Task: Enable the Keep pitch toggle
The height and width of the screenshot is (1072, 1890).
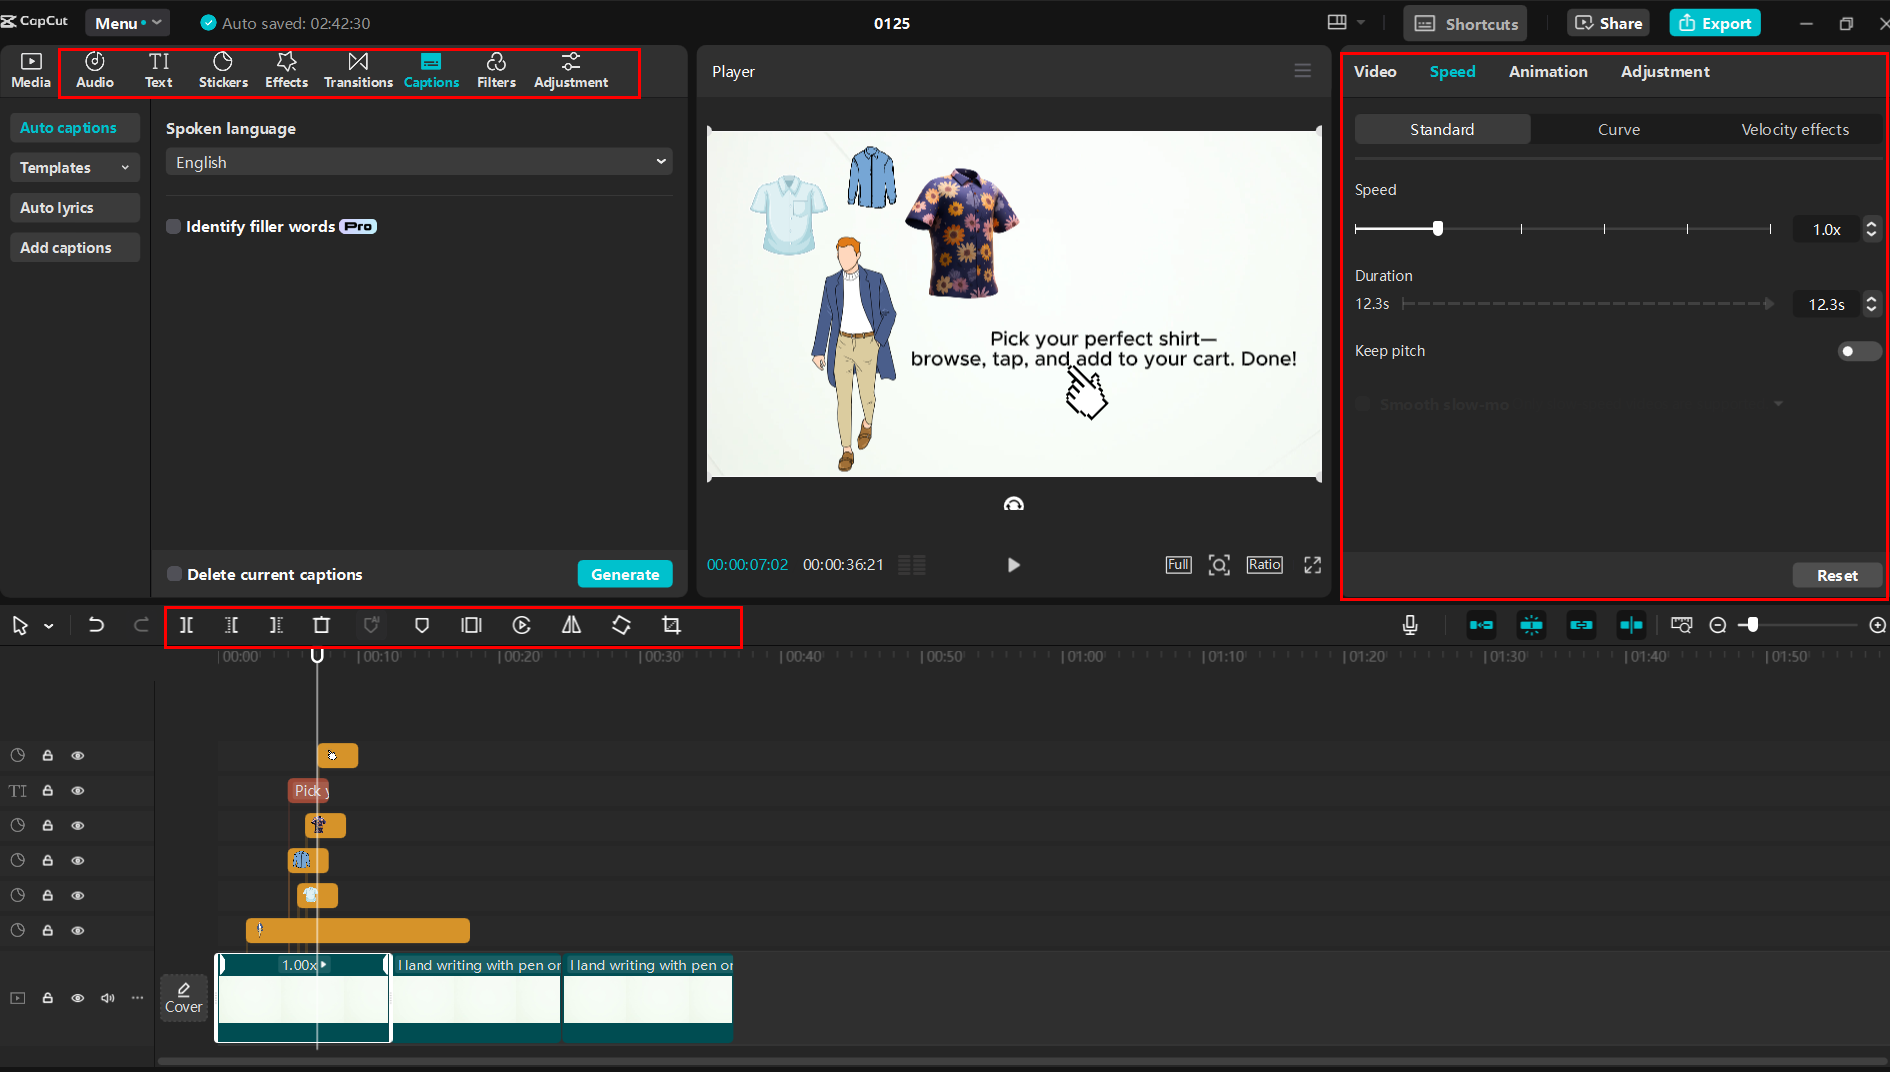Action: (x=1858, y=351)
